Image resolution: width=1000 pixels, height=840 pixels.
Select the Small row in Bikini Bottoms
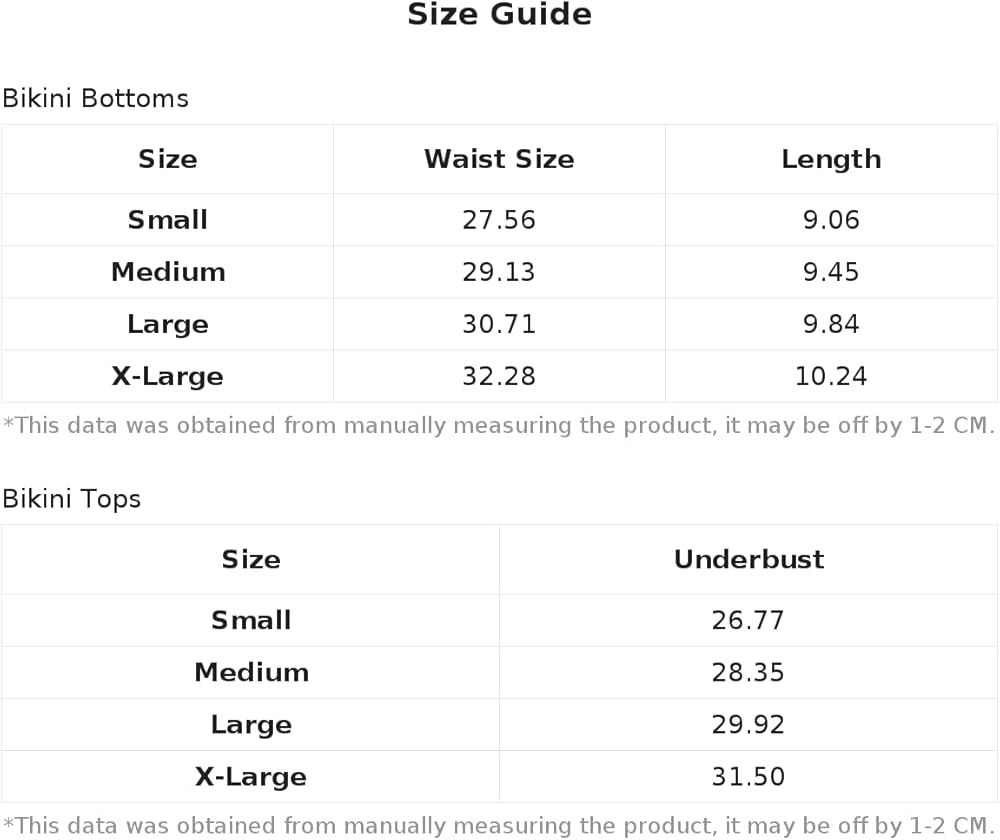tap(499, 220)
